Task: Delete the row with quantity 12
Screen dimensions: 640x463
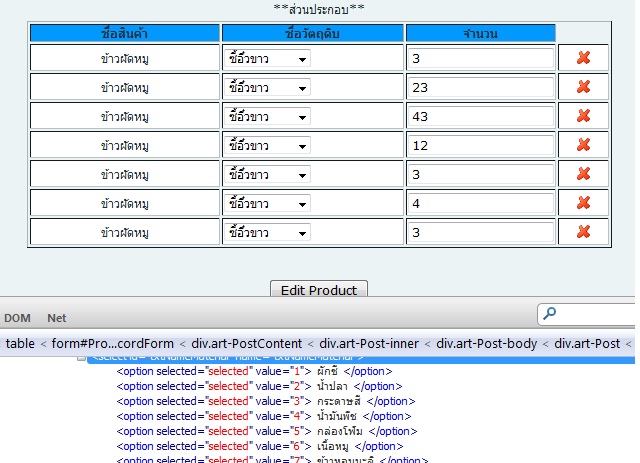Action: point(583,145)
